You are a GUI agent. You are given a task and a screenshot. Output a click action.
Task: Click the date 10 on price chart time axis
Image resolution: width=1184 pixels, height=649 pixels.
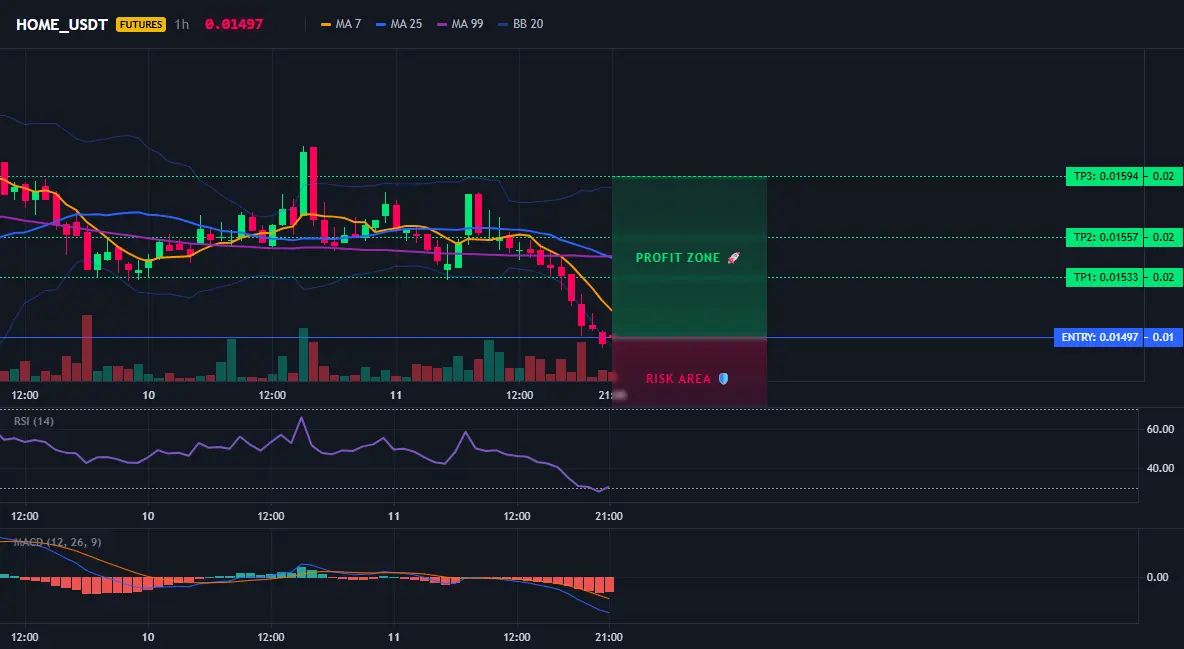tap(148, 395)
